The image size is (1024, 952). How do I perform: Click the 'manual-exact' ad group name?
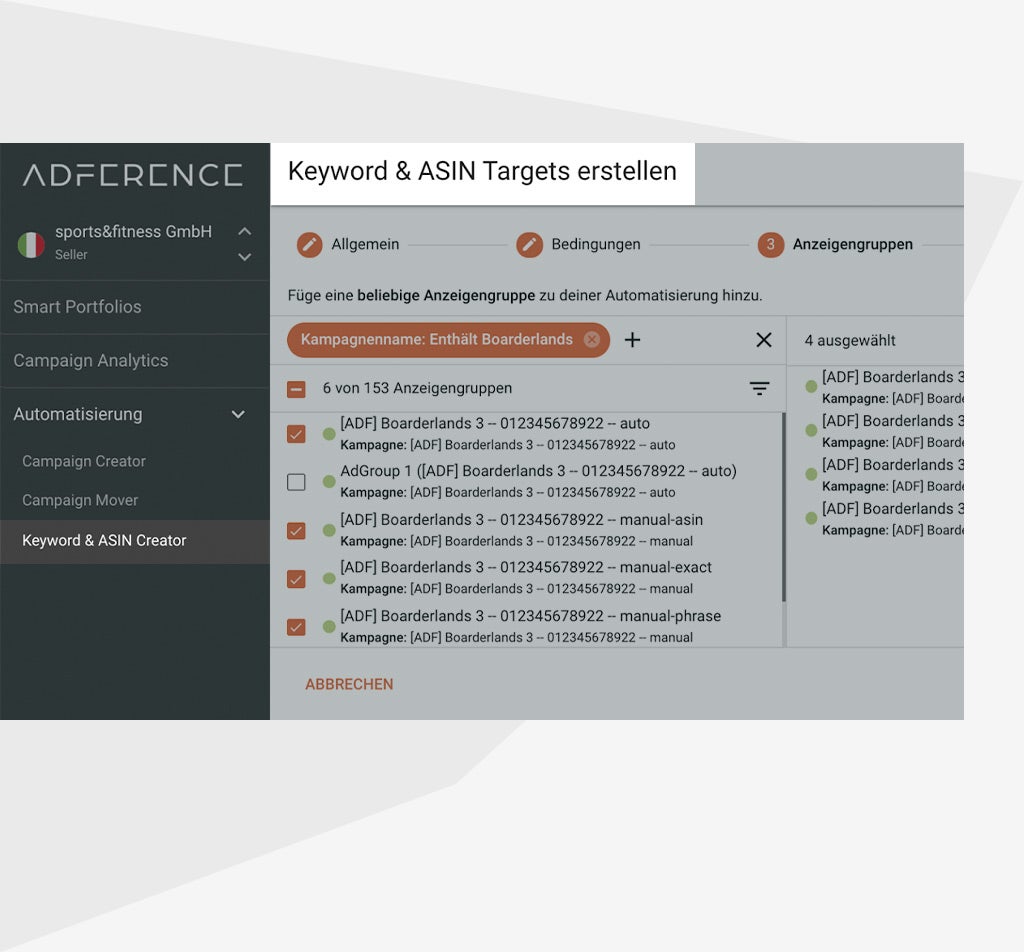coord(526,567)
